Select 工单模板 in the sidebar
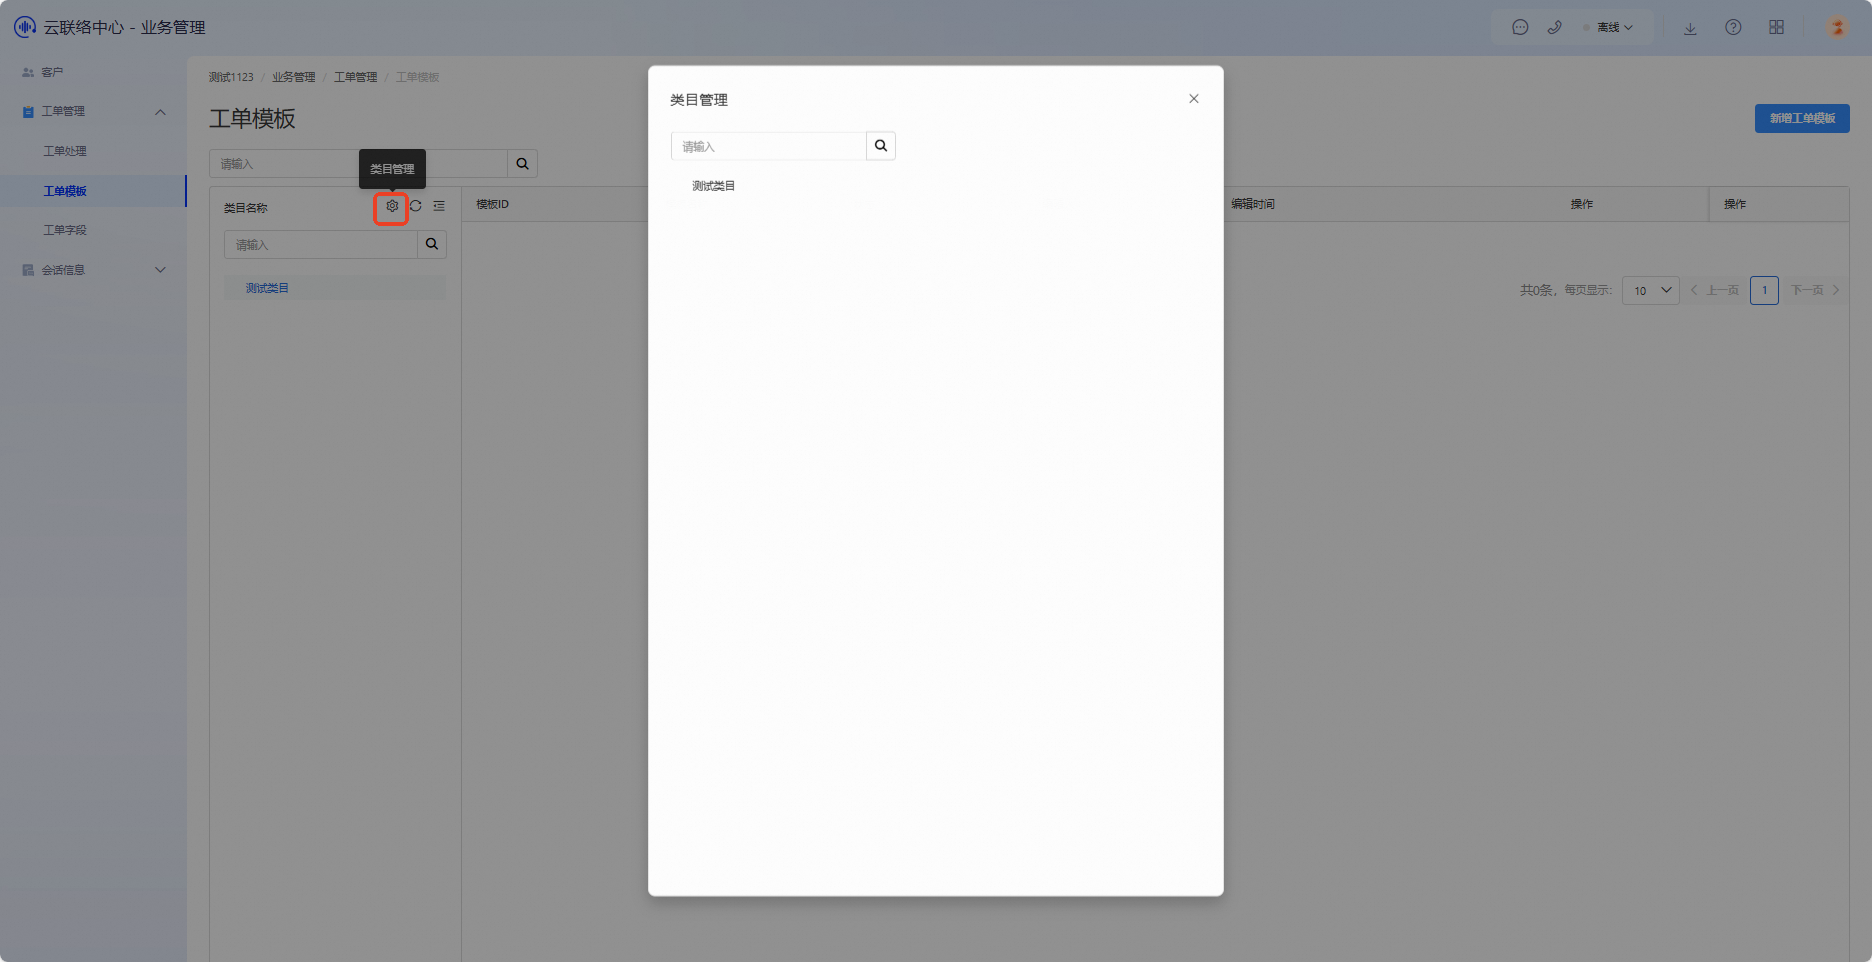Image resolution: width=1872 pixels, height=962 pixels. pyautogui.click(x=93, y=191)
